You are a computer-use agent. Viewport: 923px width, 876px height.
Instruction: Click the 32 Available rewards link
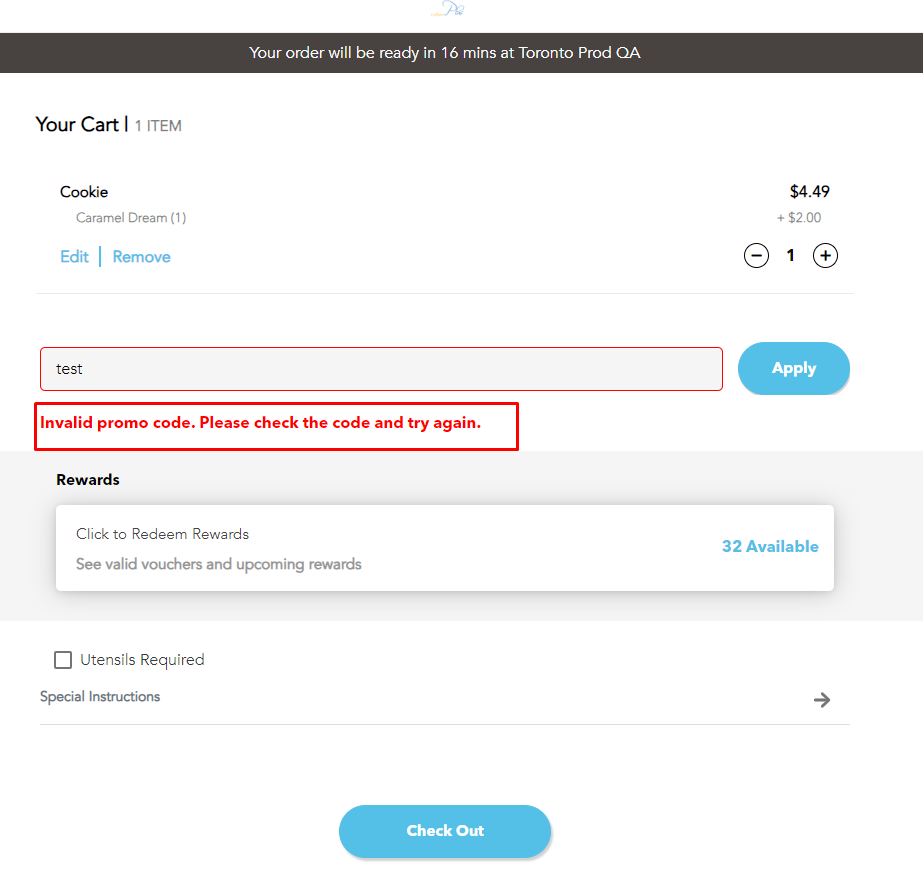click(770, 546)
